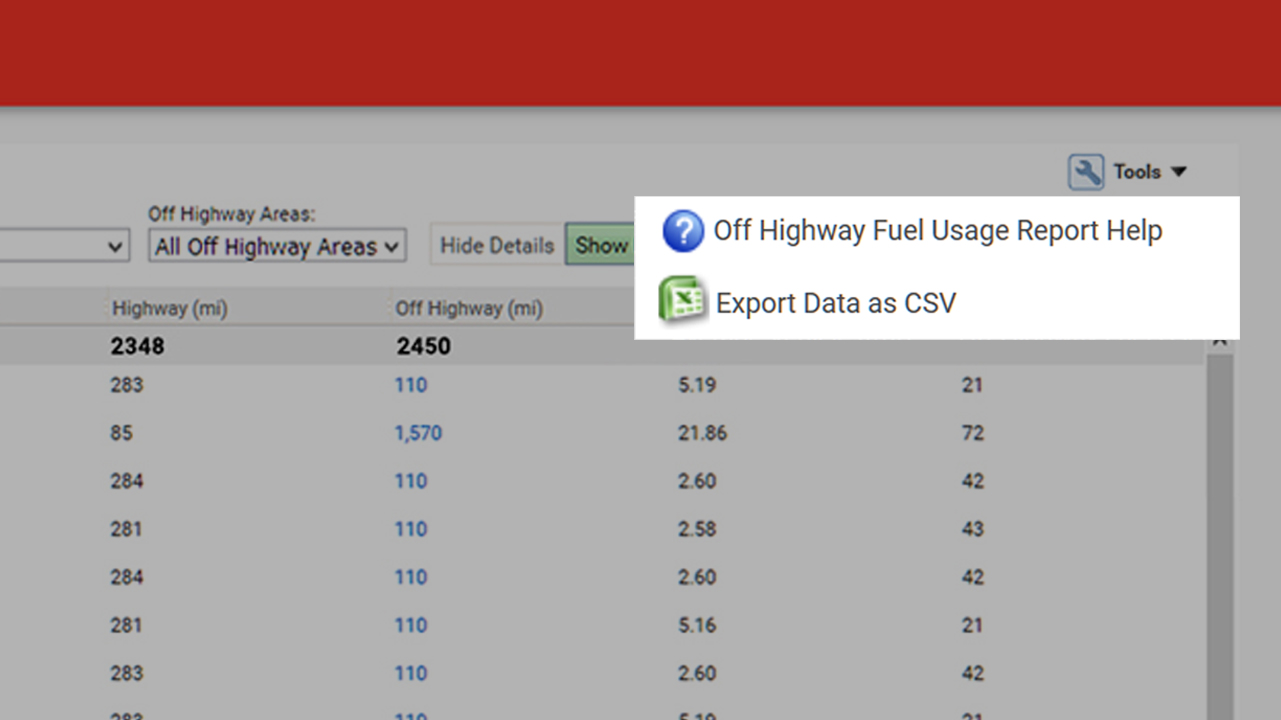Toggle the green Show details option

pos(600,246)
